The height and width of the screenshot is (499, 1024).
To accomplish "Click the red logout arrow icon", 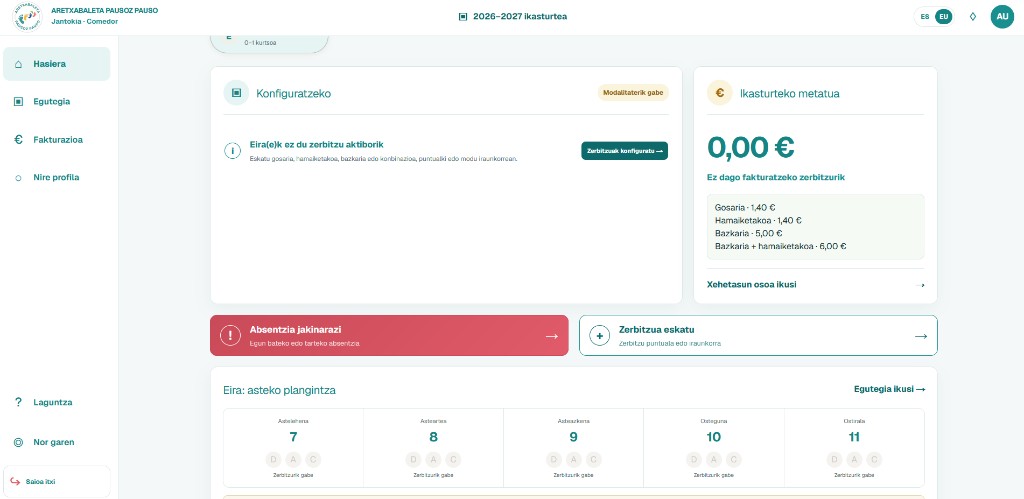I will [15, 481].
